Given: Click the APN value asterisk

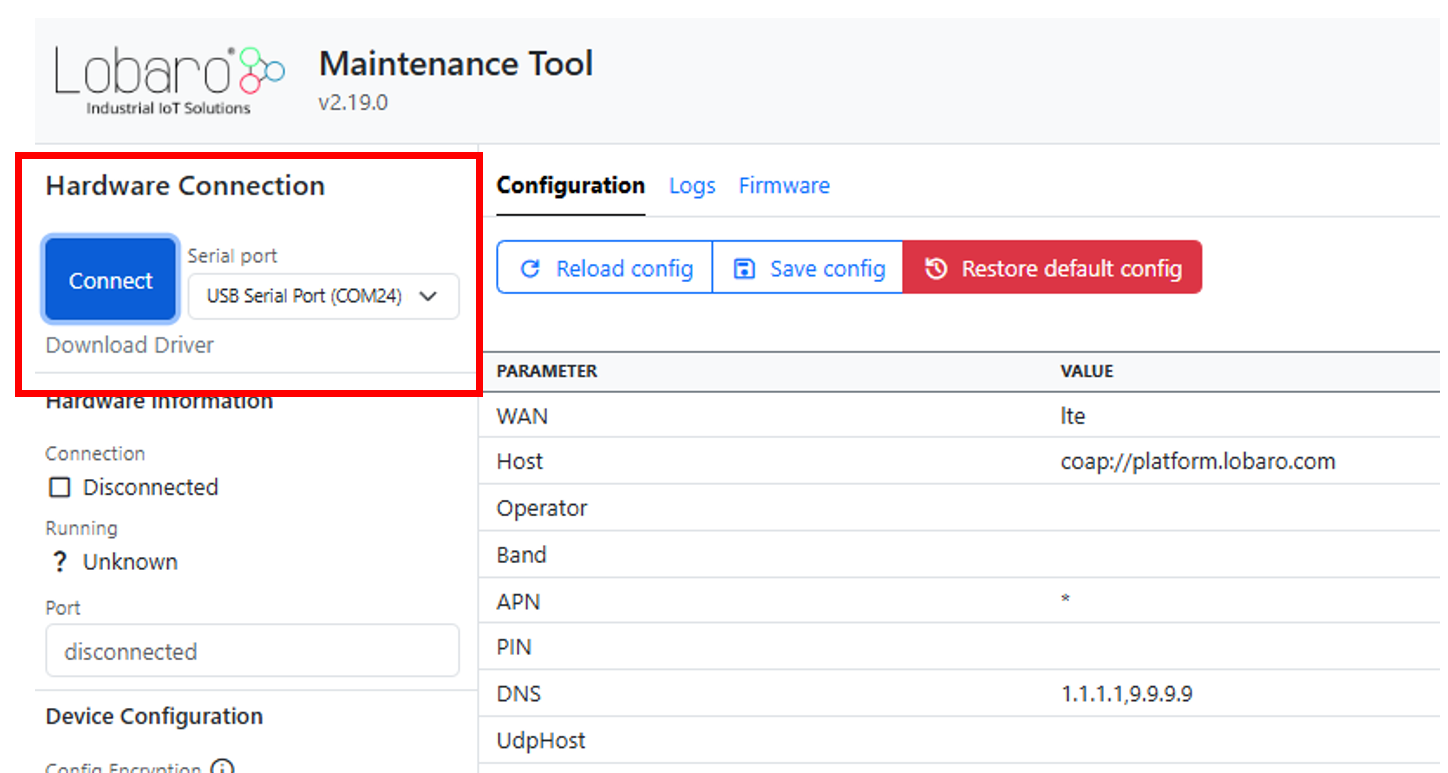Looking at the screenshot, I should point(1066,601).
